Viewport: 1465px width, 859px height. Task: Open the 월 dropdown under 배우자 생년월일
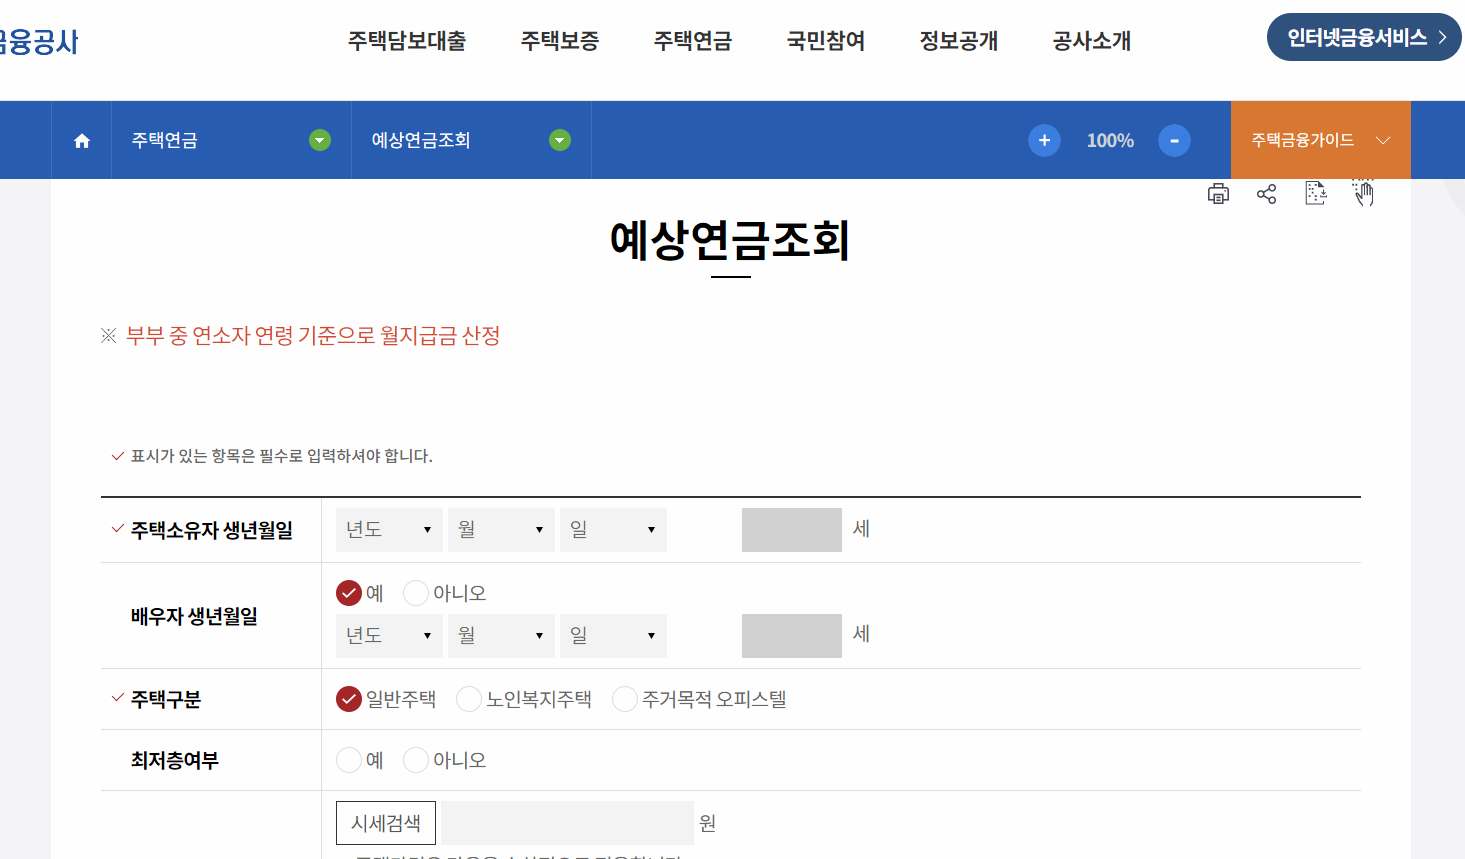click(501, 635)
